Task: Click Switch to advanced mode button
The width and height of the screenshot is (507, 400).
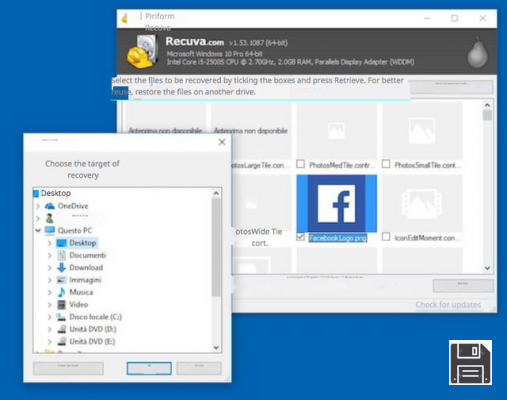Action: 451,87
